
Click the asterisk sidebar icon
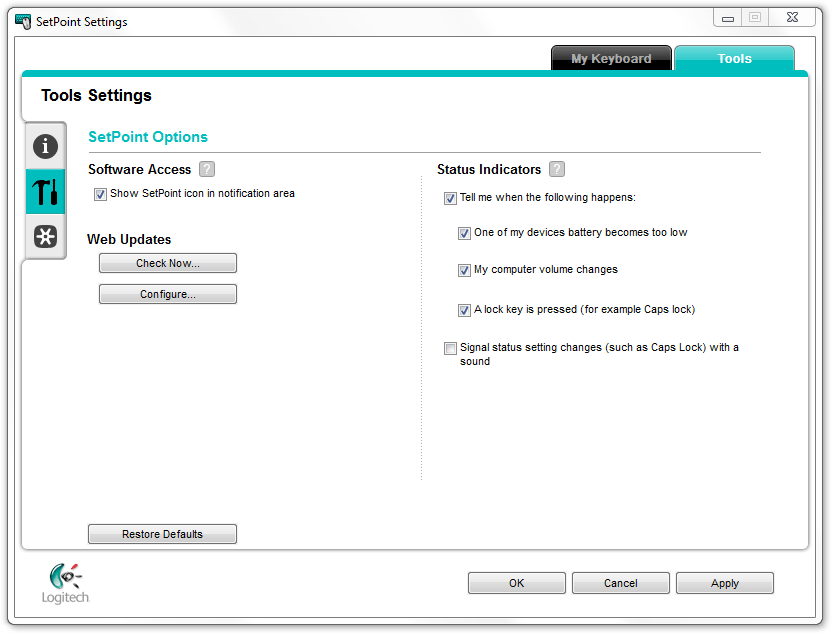point(45,236)
